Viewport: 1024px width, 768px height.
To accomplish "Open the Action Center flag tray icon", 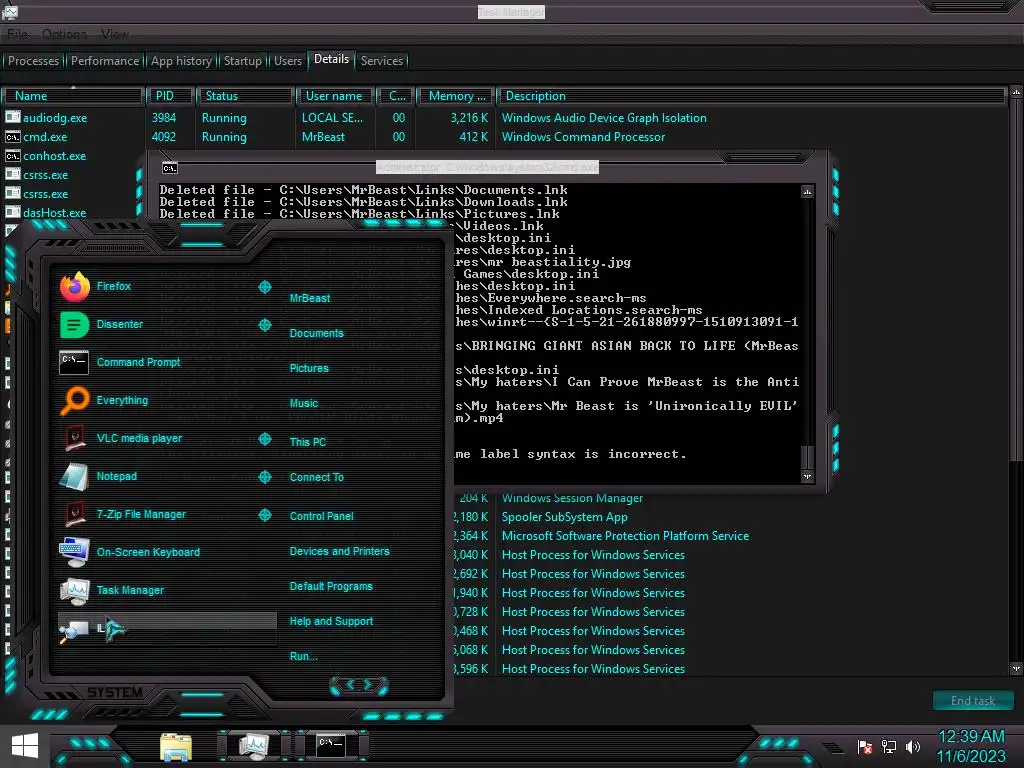I will tap(865, 746).
